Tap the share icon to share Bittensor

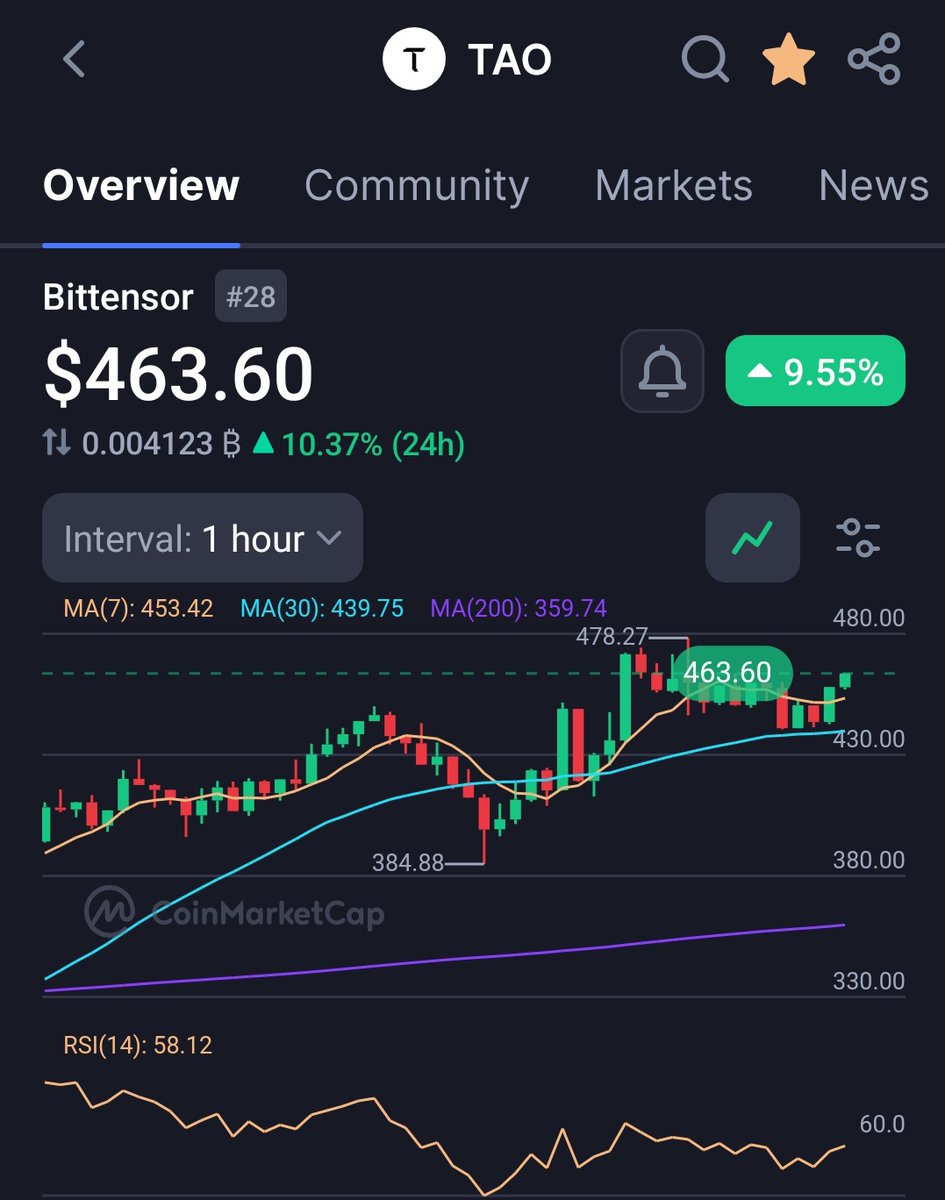pos(875,59)
